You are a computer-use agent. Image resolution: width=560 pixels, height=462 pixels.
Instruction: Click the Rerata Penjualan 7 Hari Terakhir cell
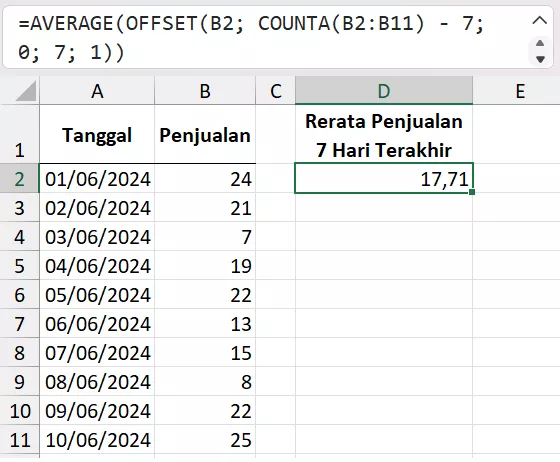384,134
